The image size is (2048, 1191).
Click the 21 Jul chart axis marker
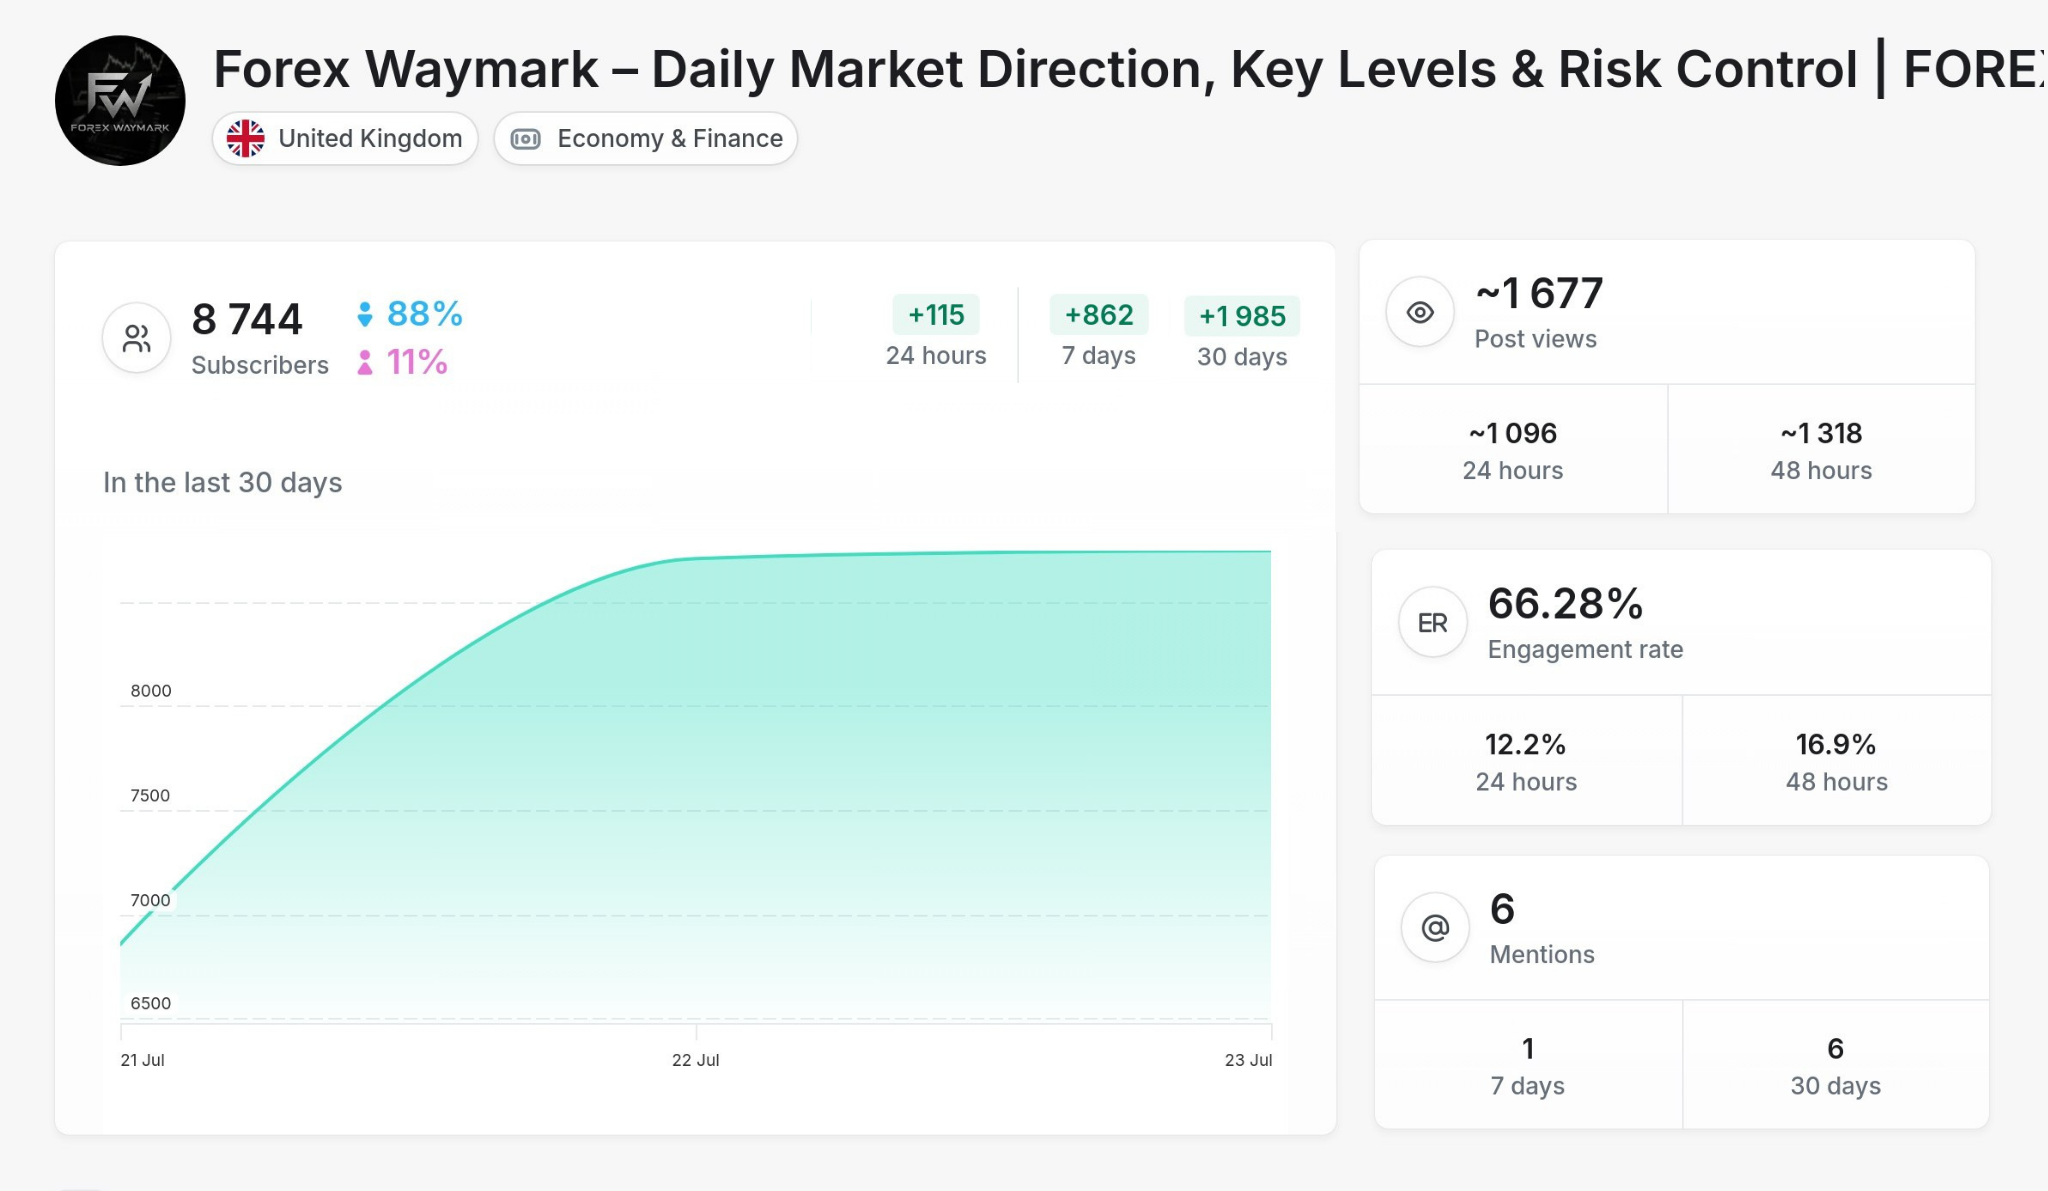tap(143, 1060)
